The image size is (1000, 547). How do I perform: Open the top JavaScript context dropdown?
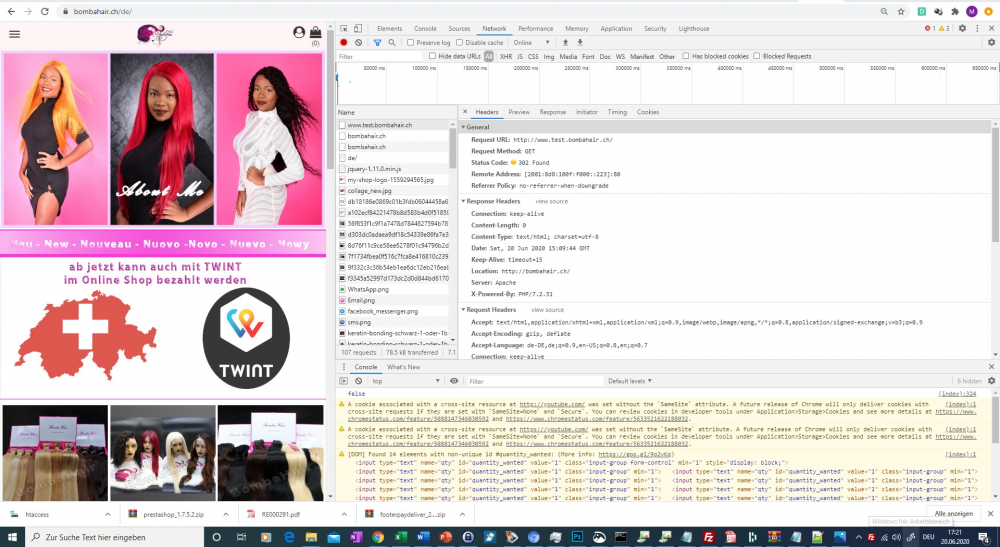[406, 381]
